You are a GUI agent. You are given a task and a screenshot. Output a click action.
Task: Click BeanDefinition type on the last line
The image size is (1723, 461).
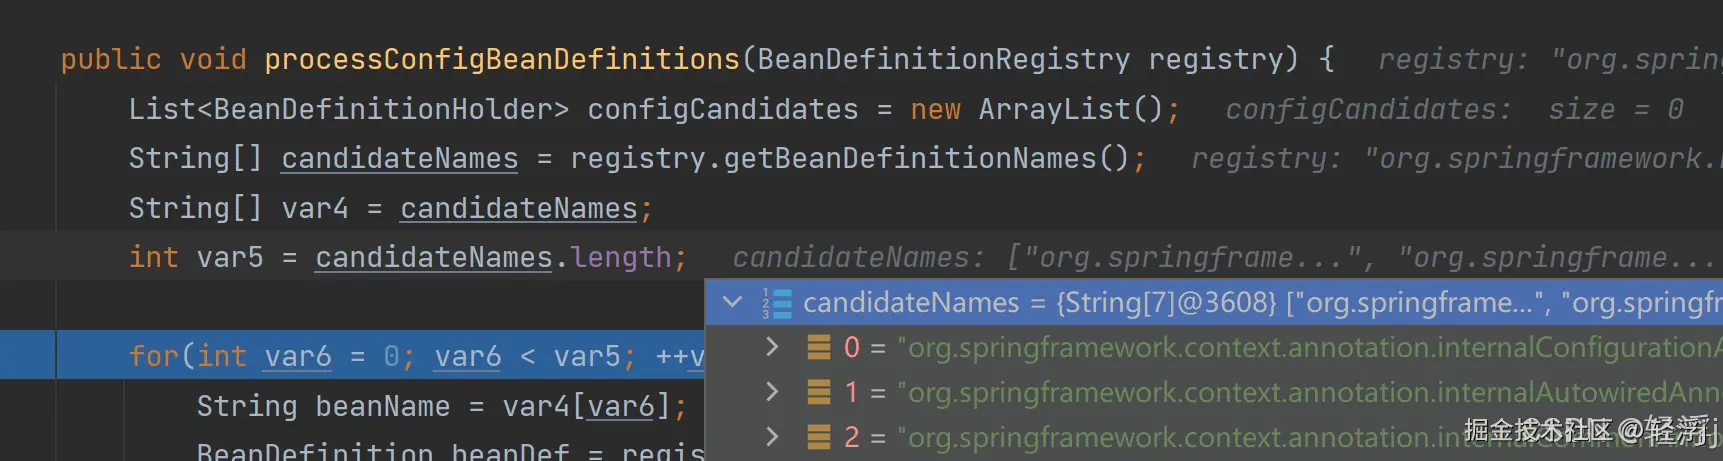(x=315, y=452)
